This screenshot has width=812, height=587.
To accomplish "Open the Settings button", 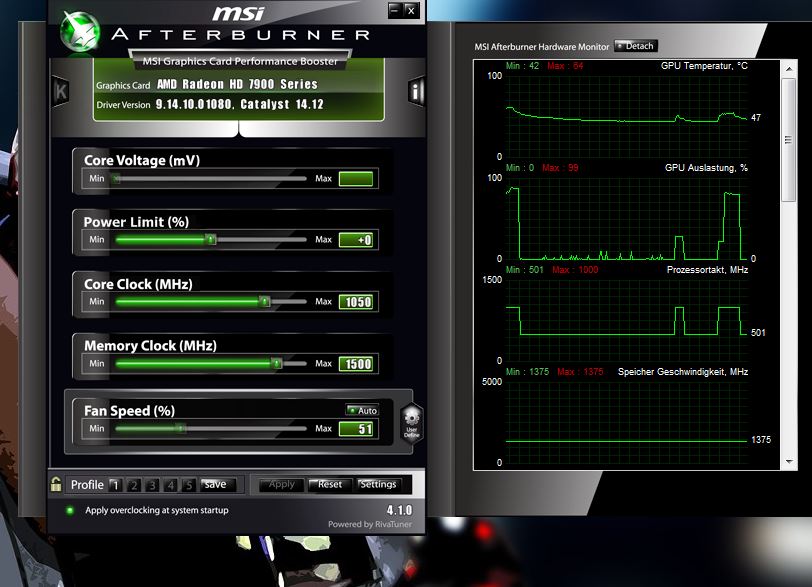I will 381,485.
